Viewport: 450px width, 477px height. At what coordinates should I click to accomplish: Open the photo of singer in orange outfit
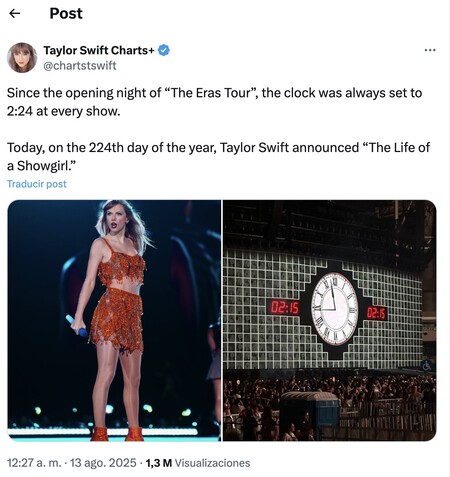click(114, 320)
